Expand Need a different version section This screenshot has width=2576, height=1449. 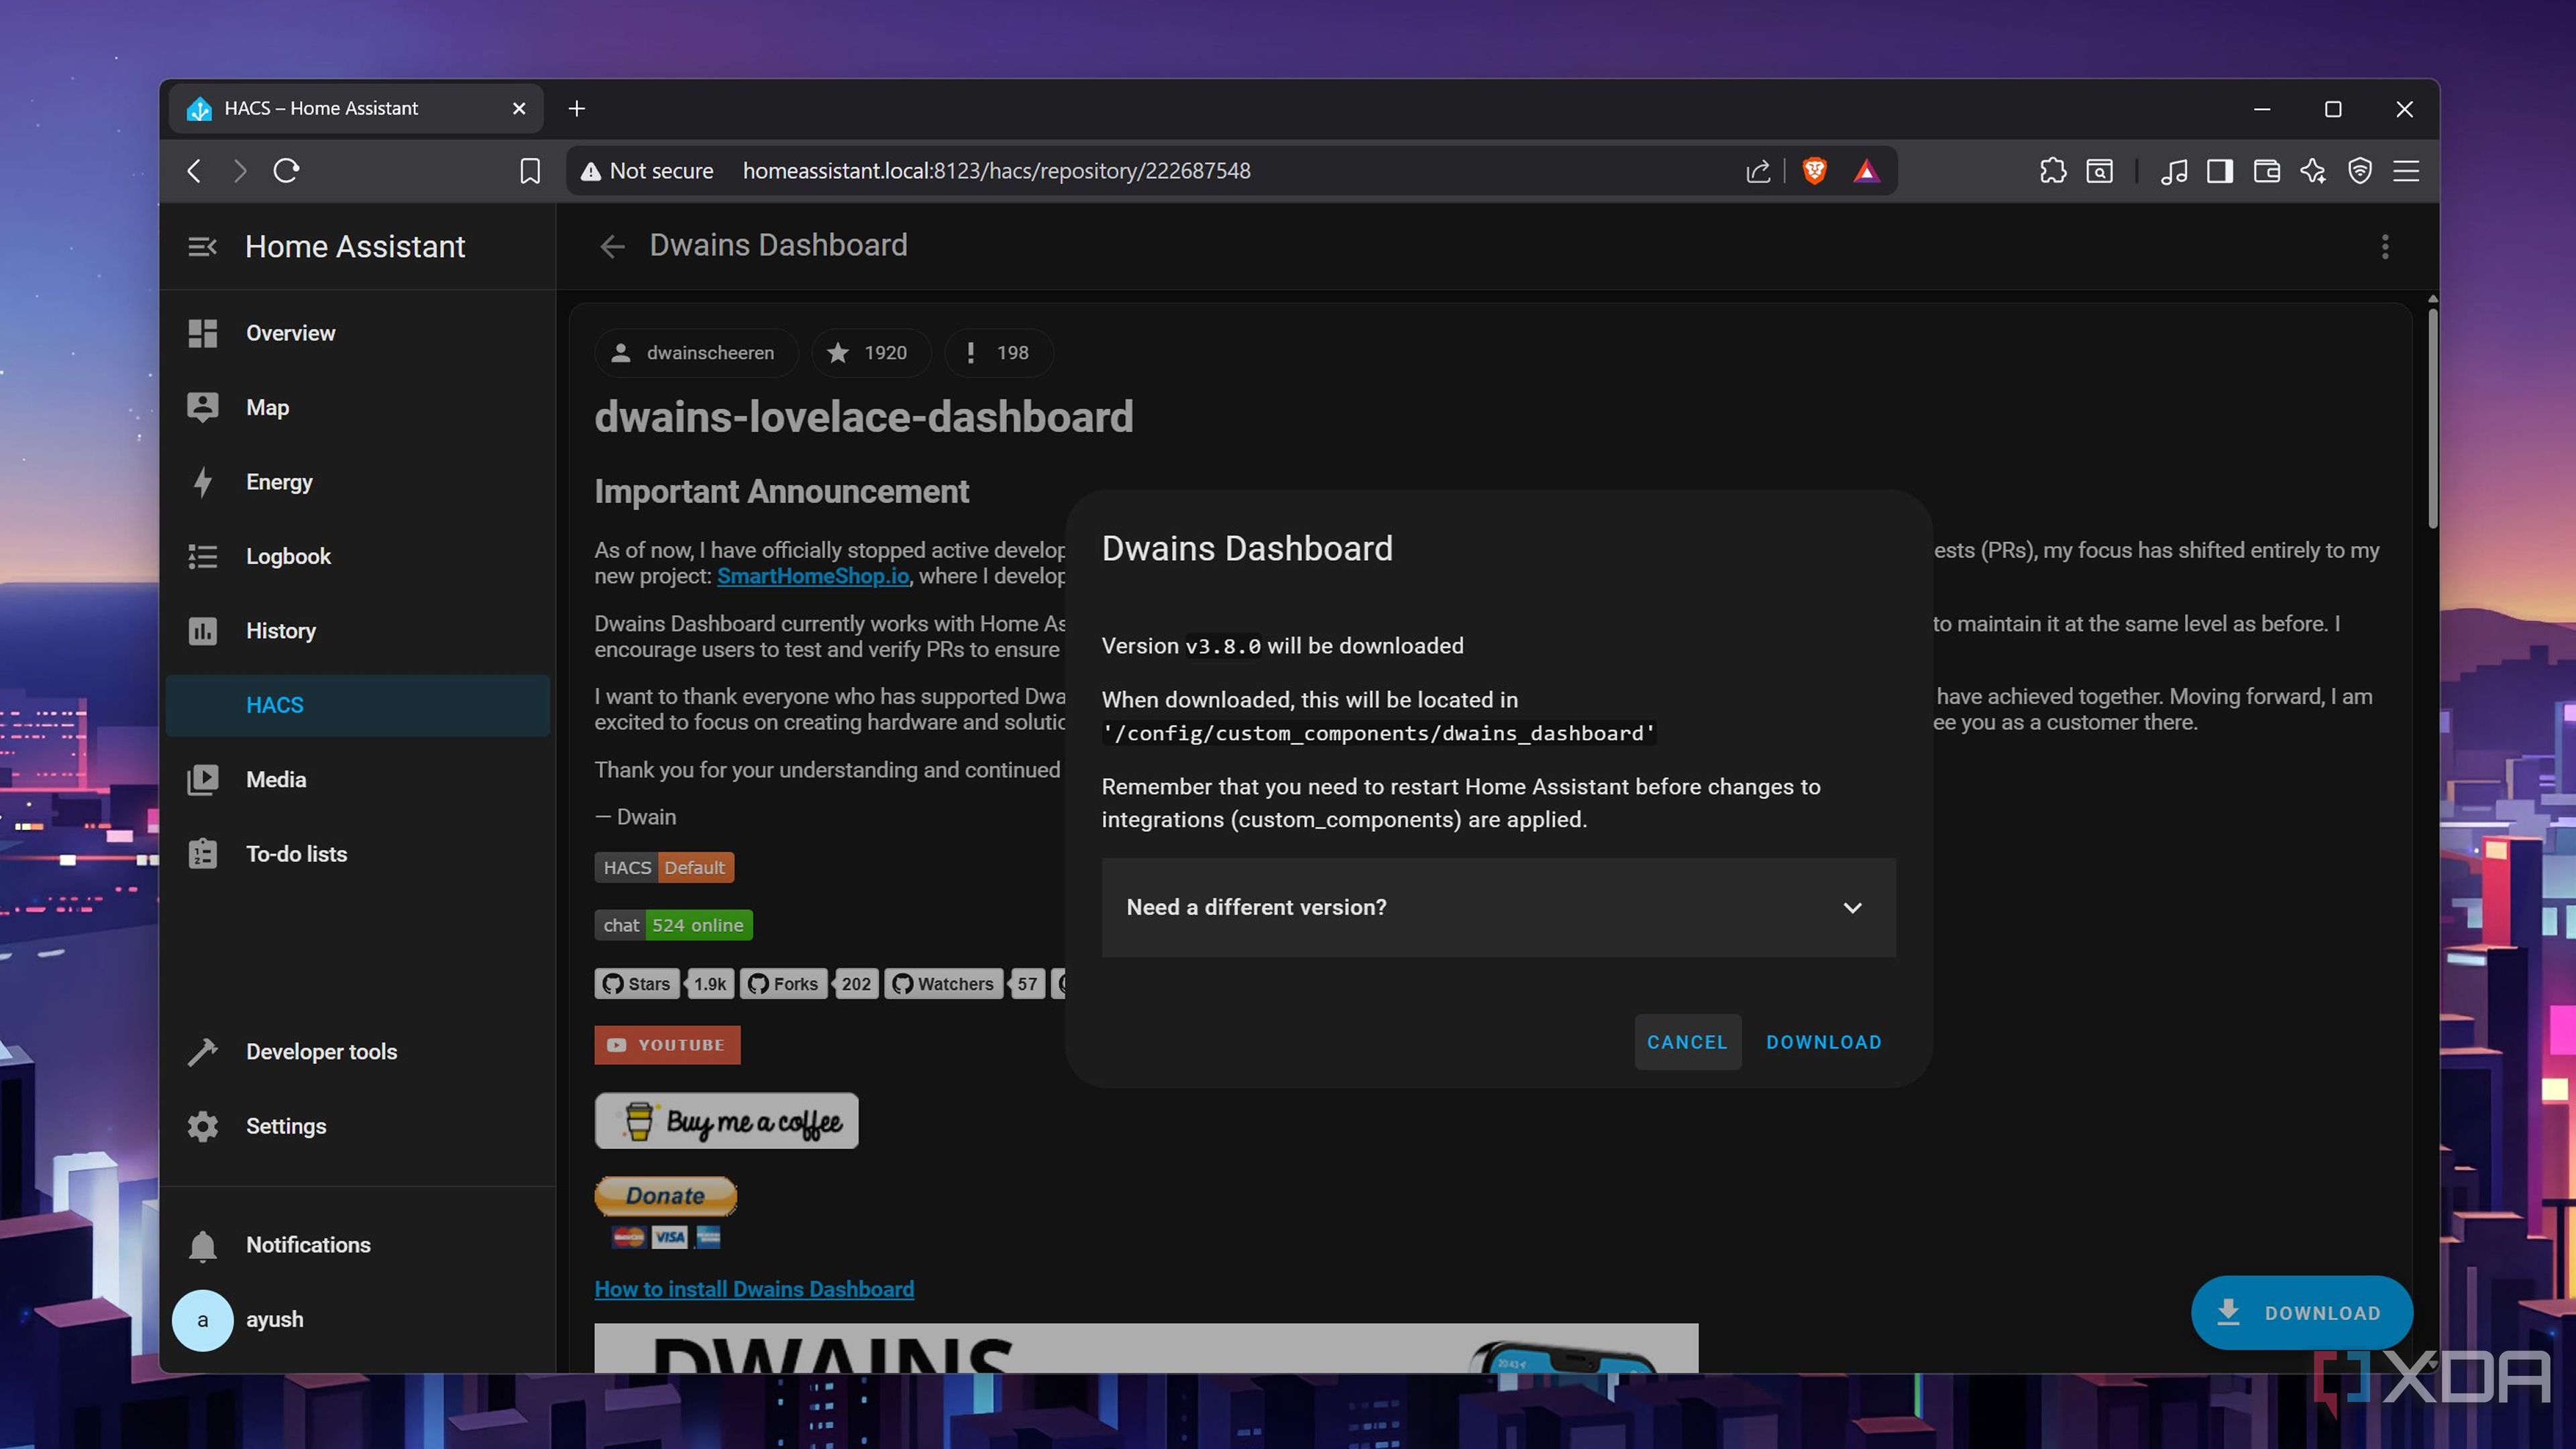pos(1498,907)
